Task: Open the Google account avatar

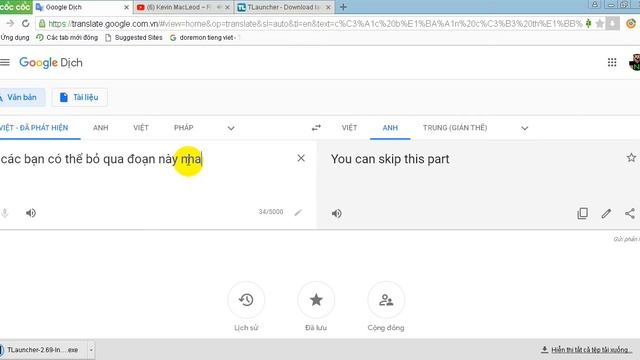Action: (x=635, y=62)
